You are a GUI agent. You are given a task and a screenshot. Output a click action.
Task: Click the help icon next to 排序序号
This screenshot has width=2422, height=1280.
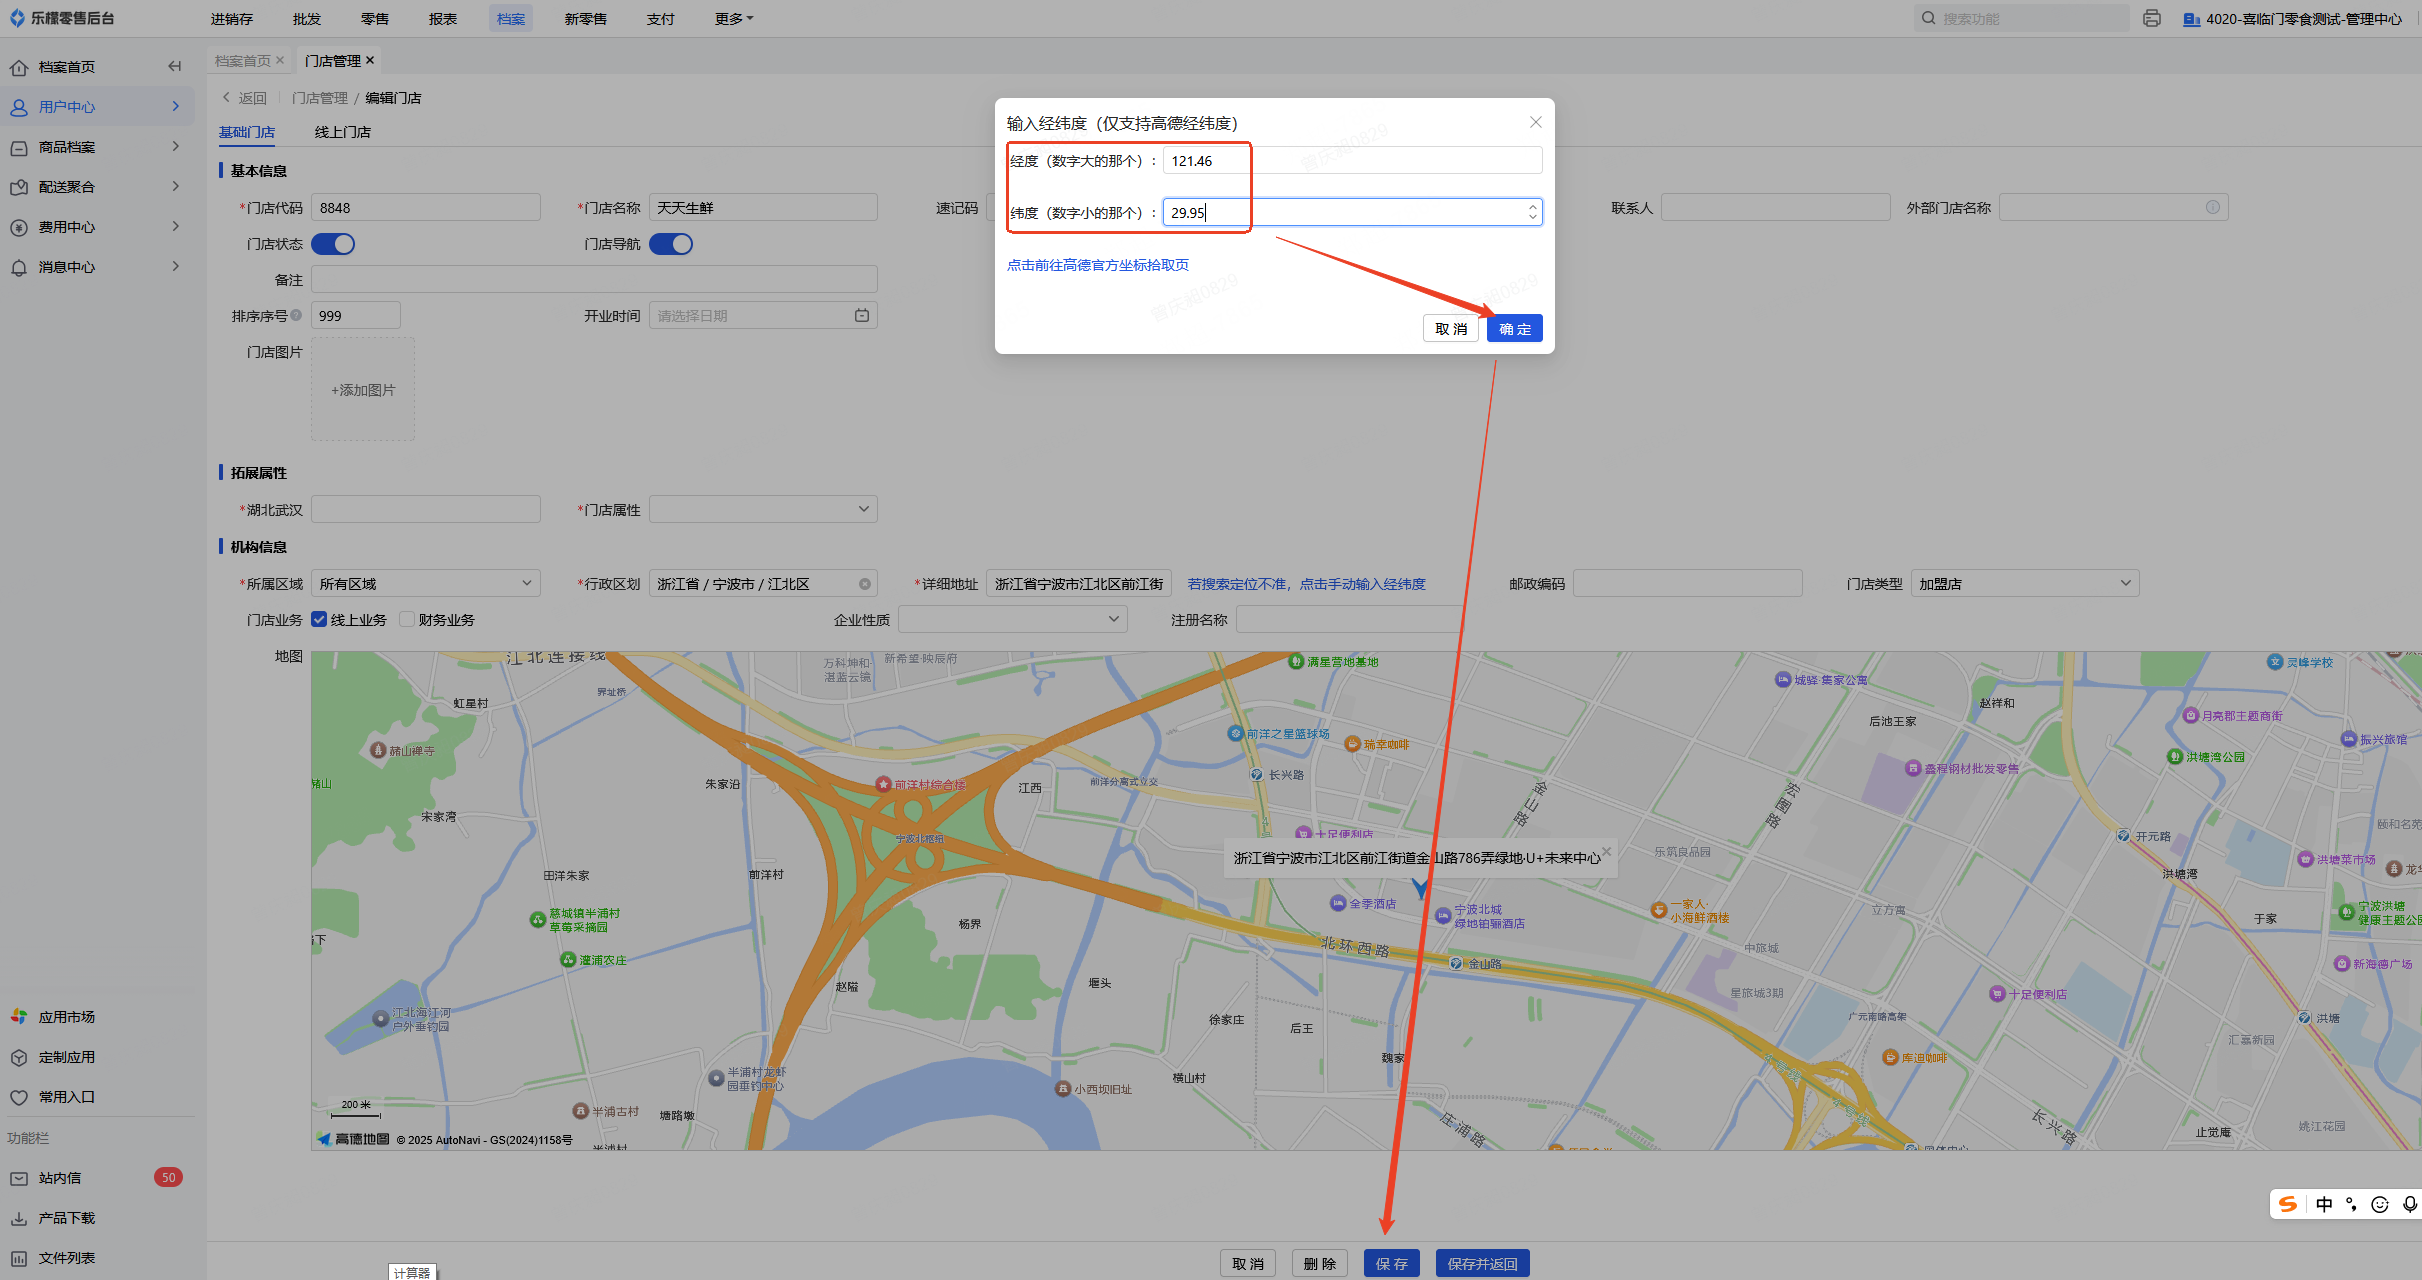coord(296,316)
